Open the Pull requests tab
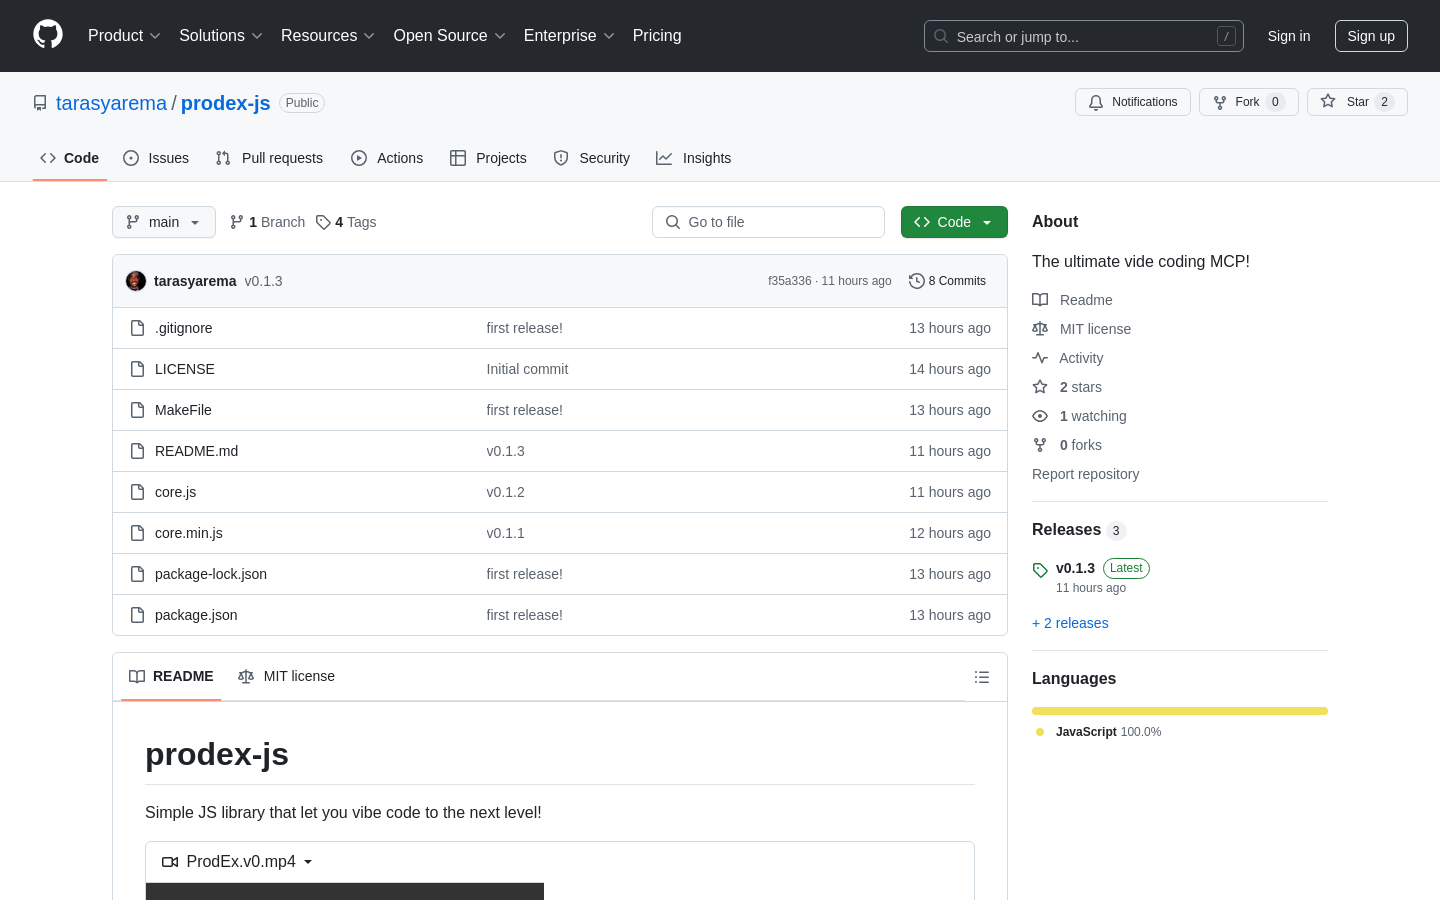Image resolution: width=1440 pixels, height=900 pixels. pyautogui.click(x=269, y=158)
